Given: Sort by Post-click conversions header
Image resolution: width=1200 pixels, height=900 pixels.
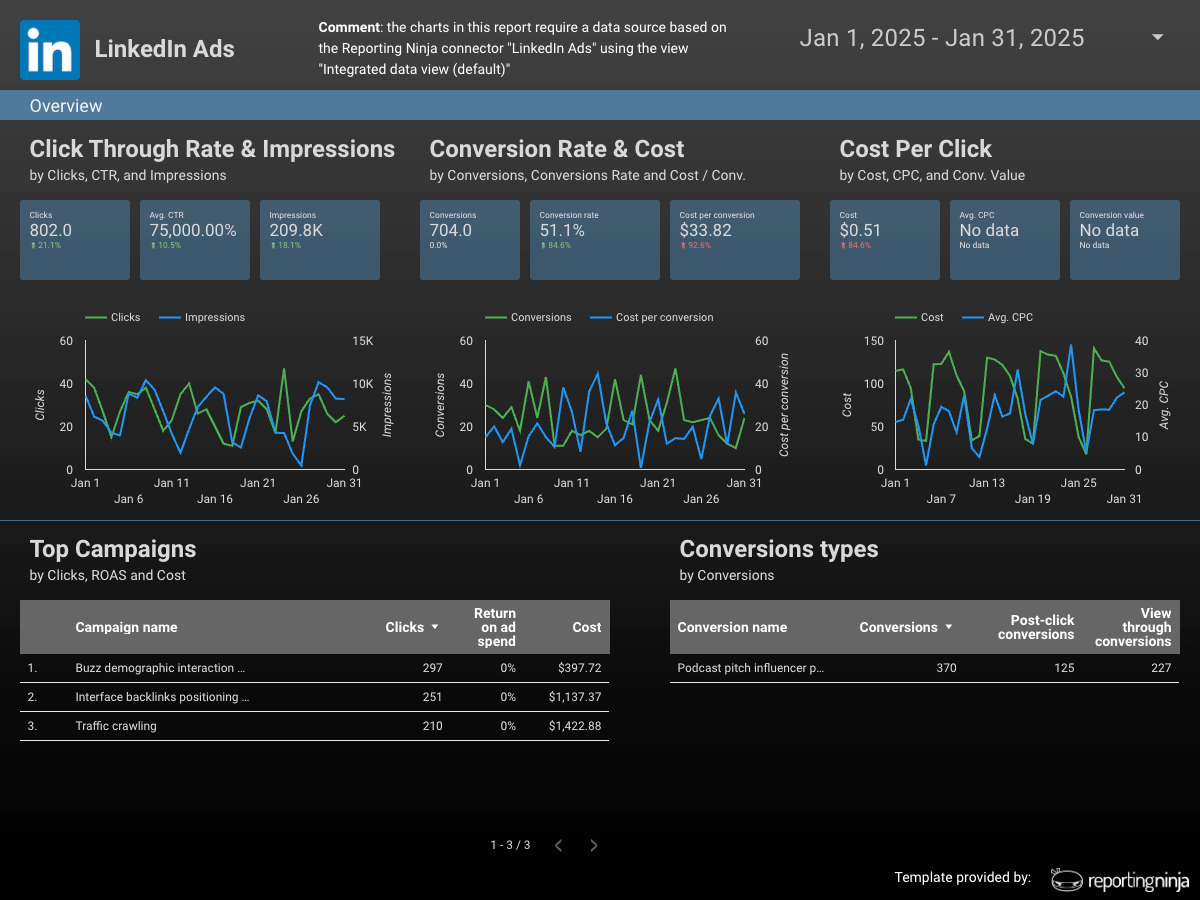Looking at the screenshot, I should [1036, 627].
